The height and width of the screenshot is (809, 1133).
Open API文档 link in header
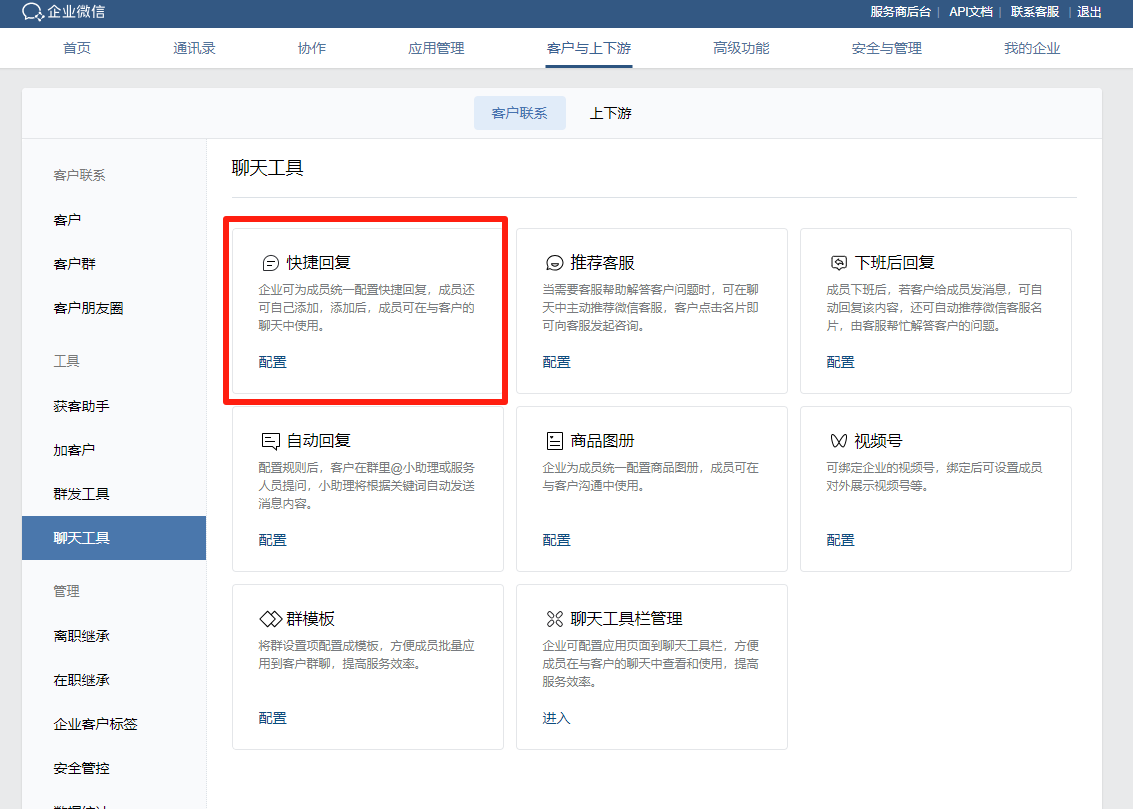970,12
